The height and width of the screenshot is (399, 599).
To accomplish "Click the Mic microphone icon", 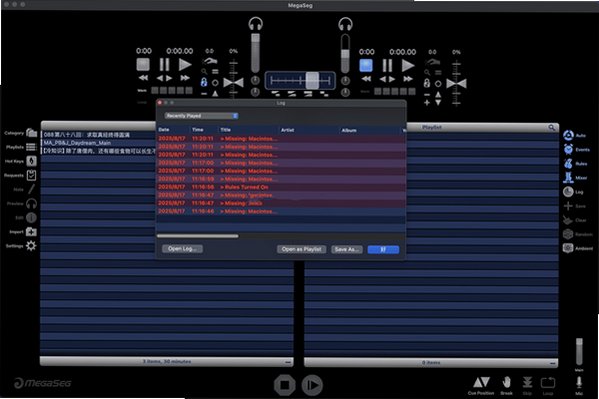I will [579, 382].
